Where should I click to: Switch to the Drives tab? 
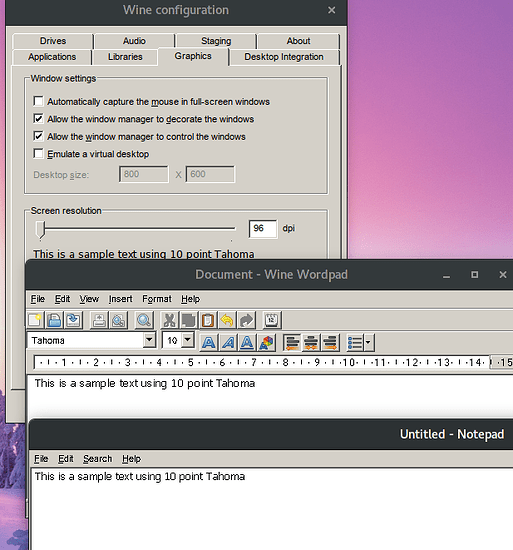[53, 41]
